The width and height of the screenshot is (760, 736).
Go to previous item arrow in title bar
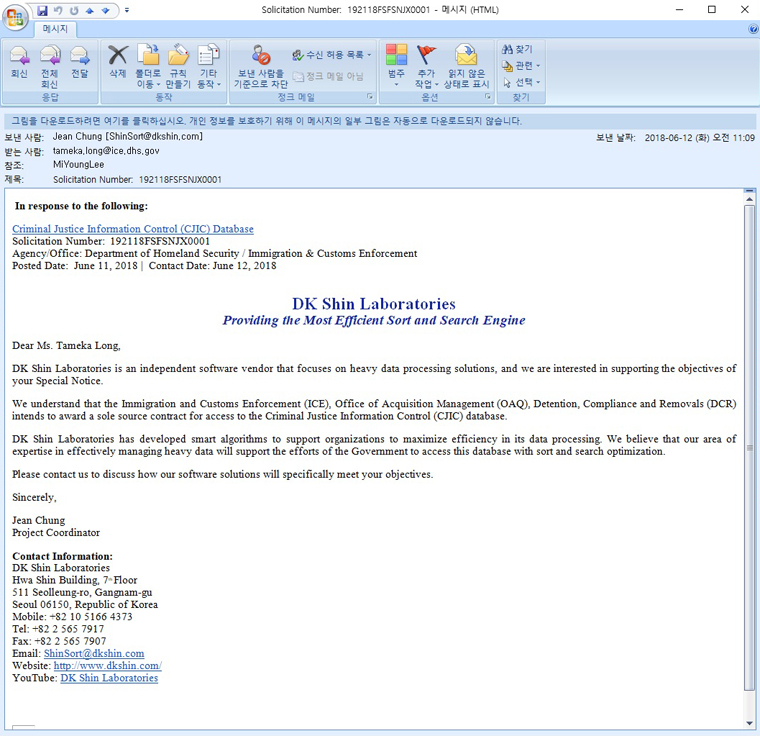(90, 10)
